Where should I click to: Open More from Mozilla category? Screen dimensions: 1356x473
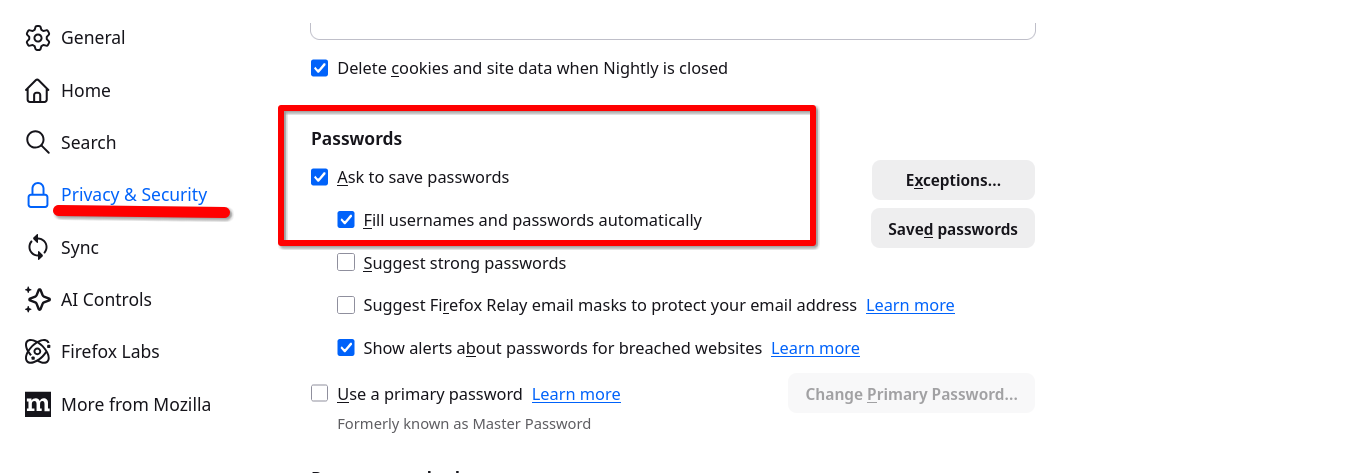[136, 404]
